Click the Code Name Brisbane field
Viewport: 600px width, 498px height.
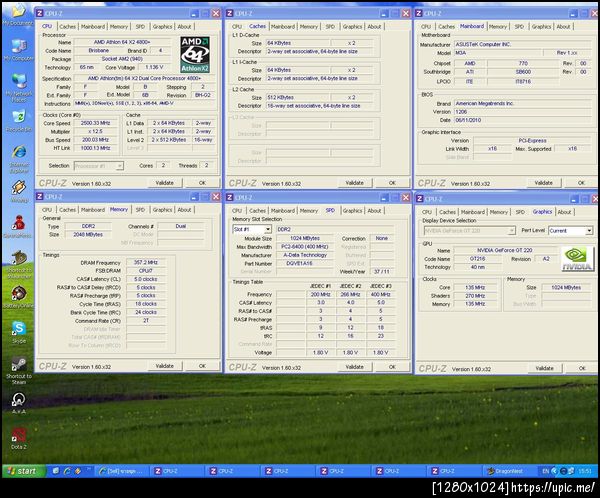(x=99, y=51)
